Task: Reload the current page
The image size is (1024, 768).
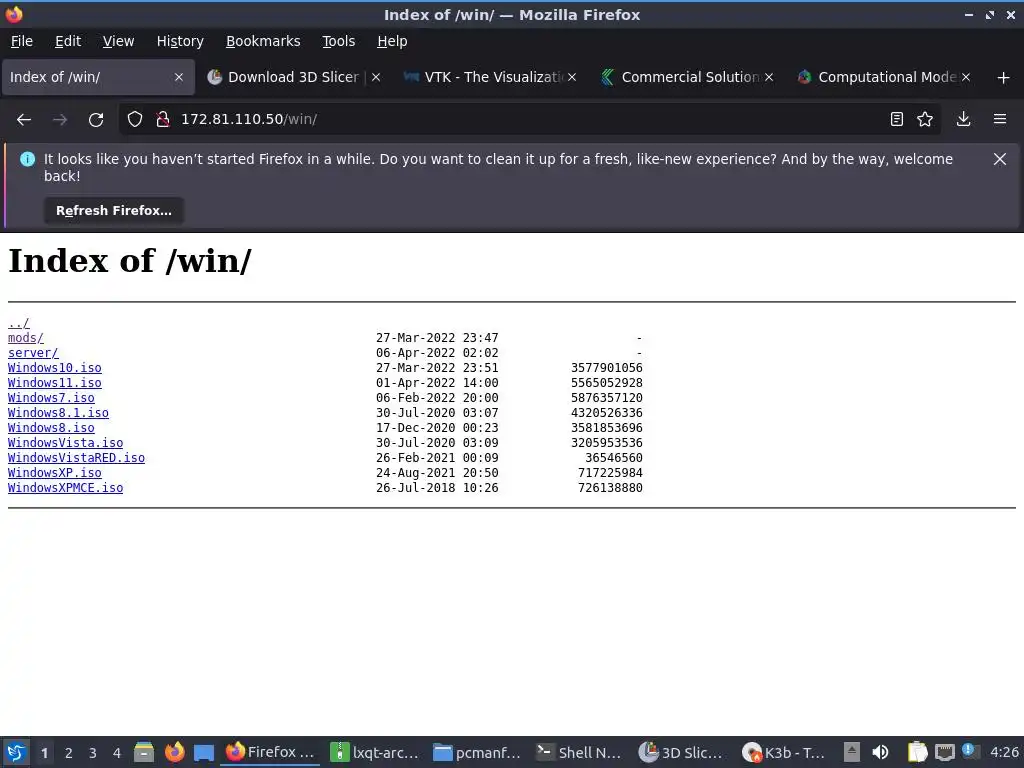Action: pyautogui.click(x=96, y=120)
